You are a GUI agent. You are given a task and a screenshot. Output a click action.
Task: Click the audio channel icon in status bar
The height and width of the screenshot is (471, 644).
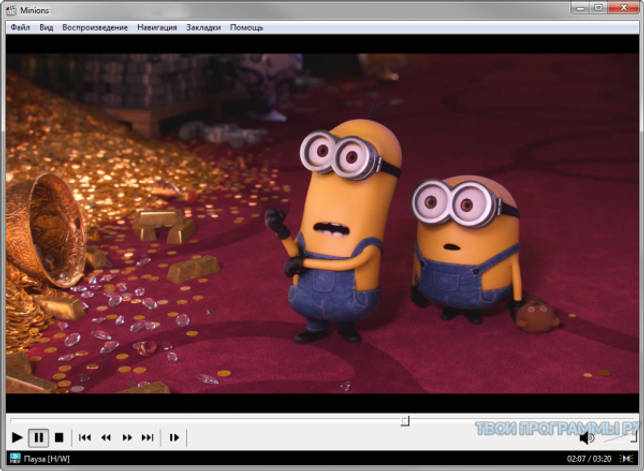626,458
